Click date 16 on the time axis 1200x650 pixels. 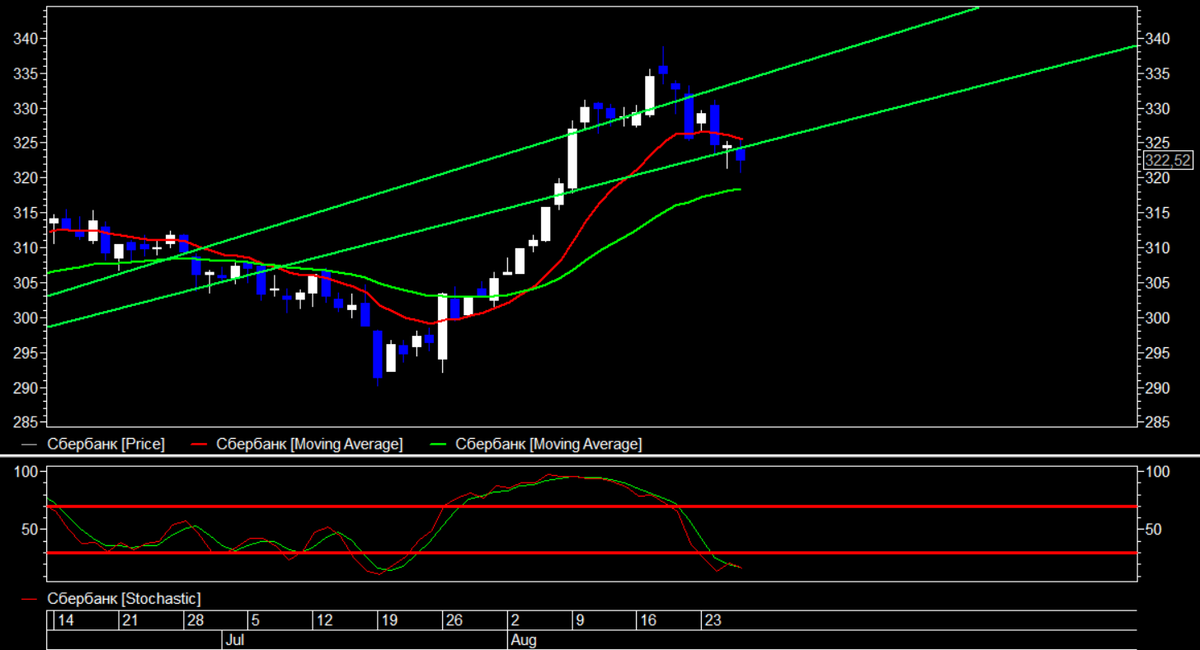click(x=647, y=620)
